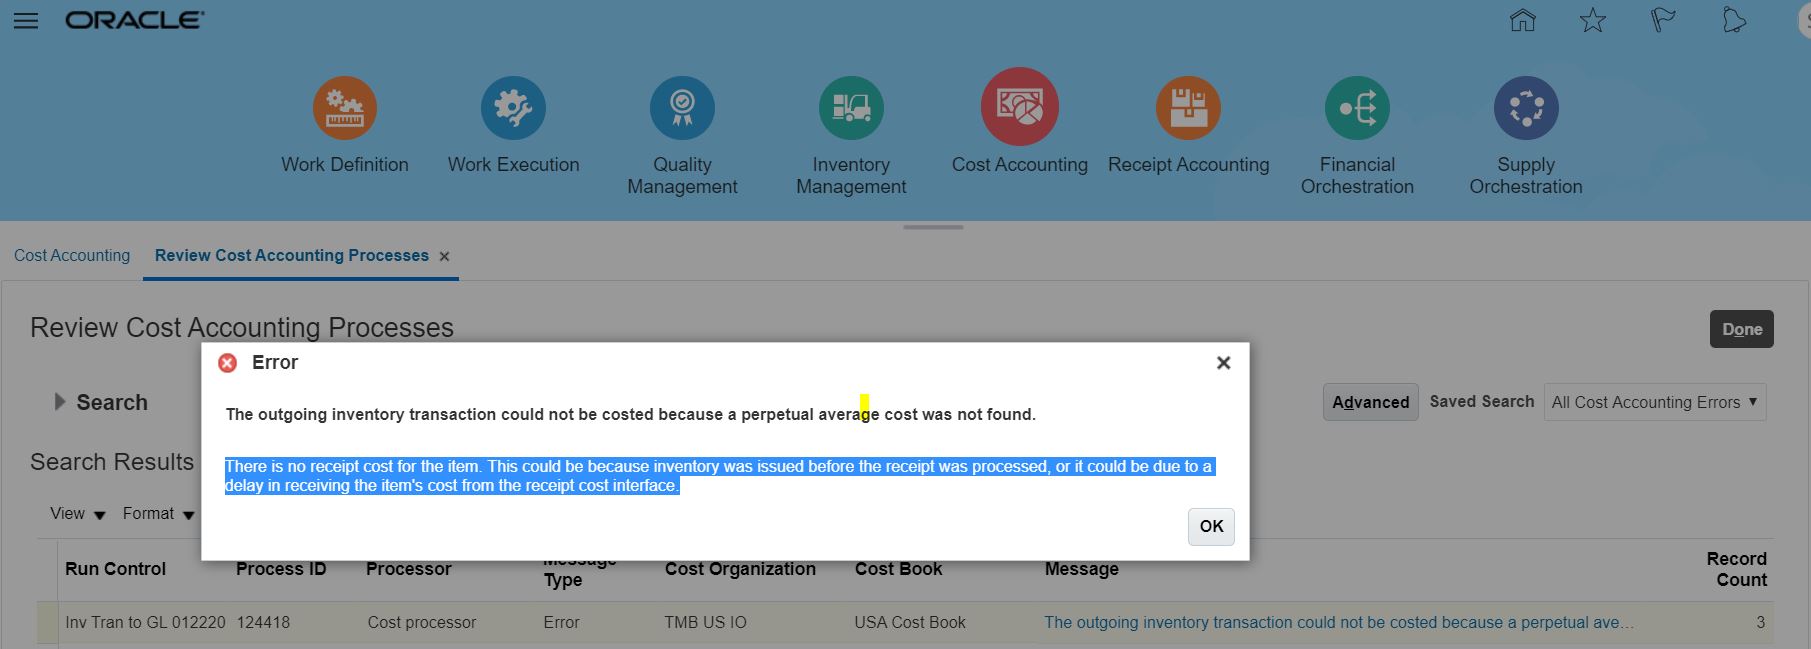This screenshot has height=649, width=1811.
Task: Switch to the Cost Accounting tab
Action: coord(72,255)
